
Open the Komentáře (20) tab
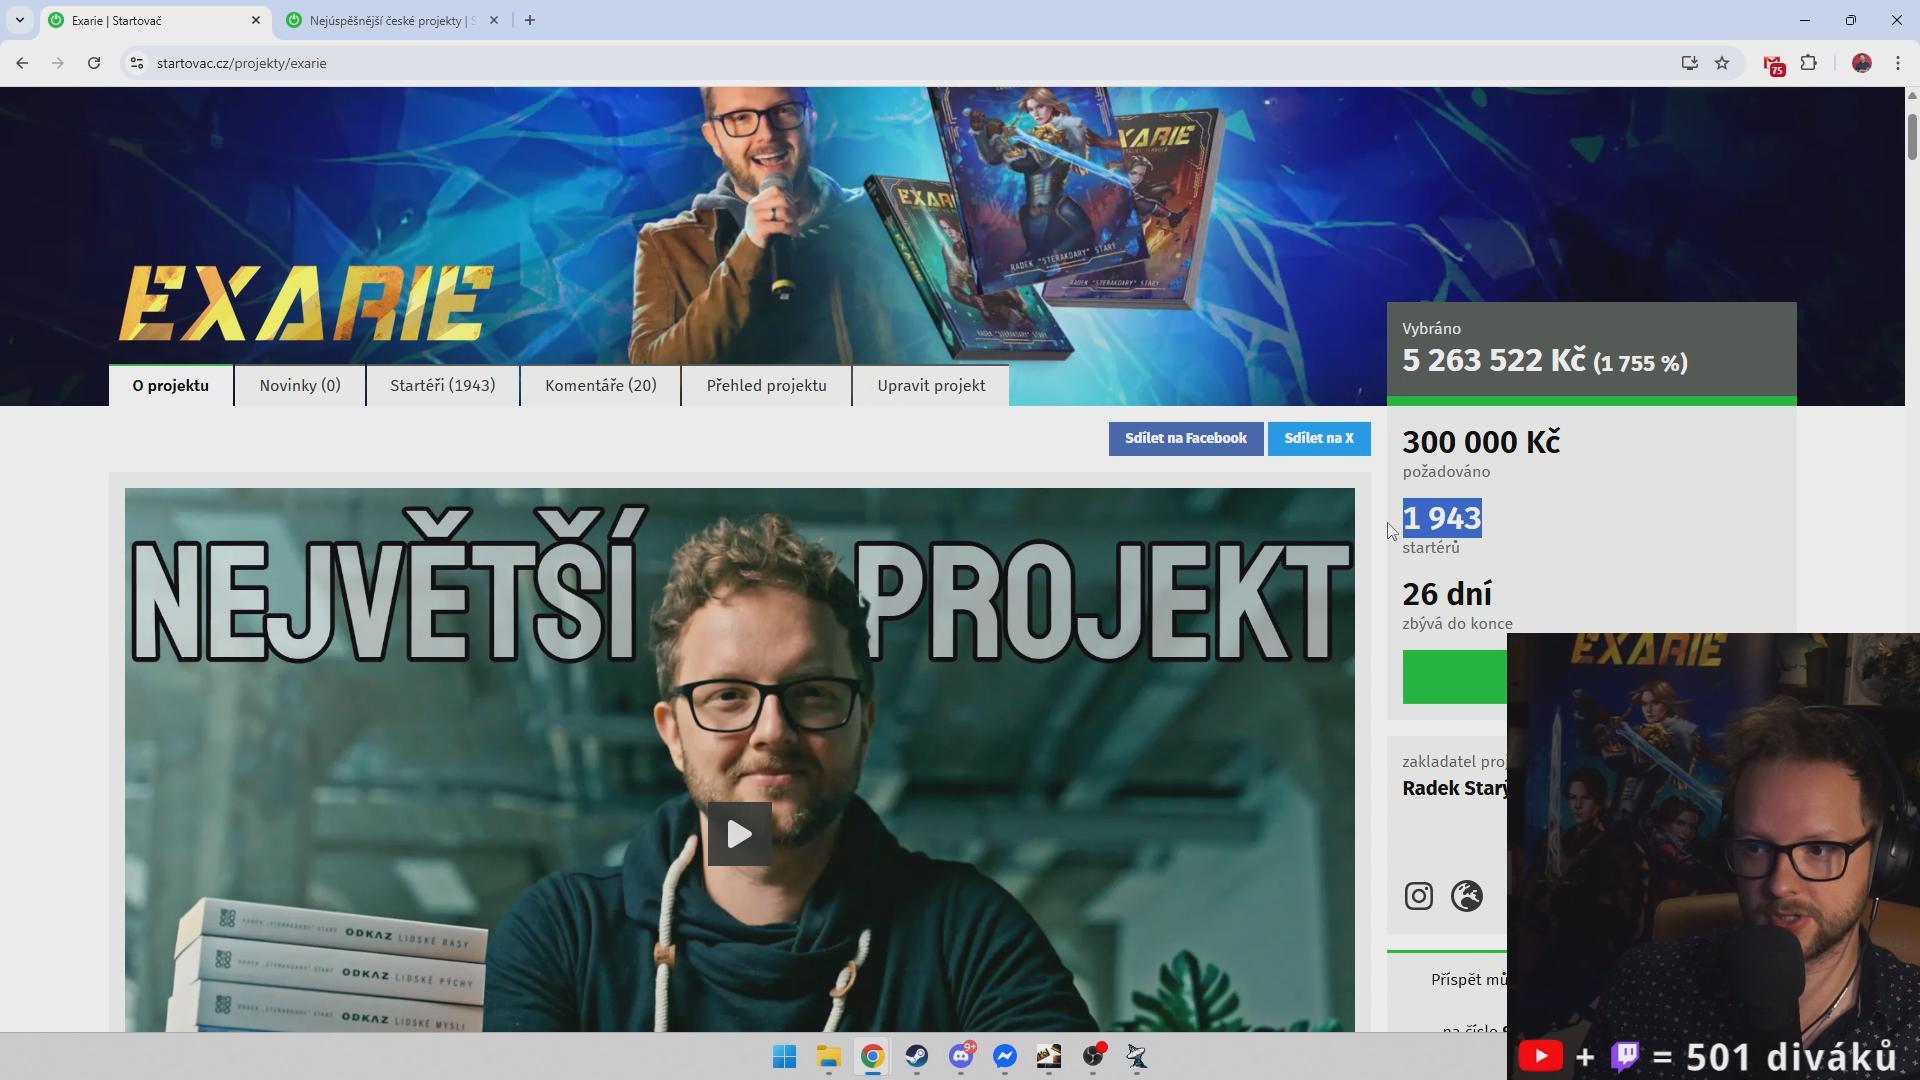(x=600, y=386)
